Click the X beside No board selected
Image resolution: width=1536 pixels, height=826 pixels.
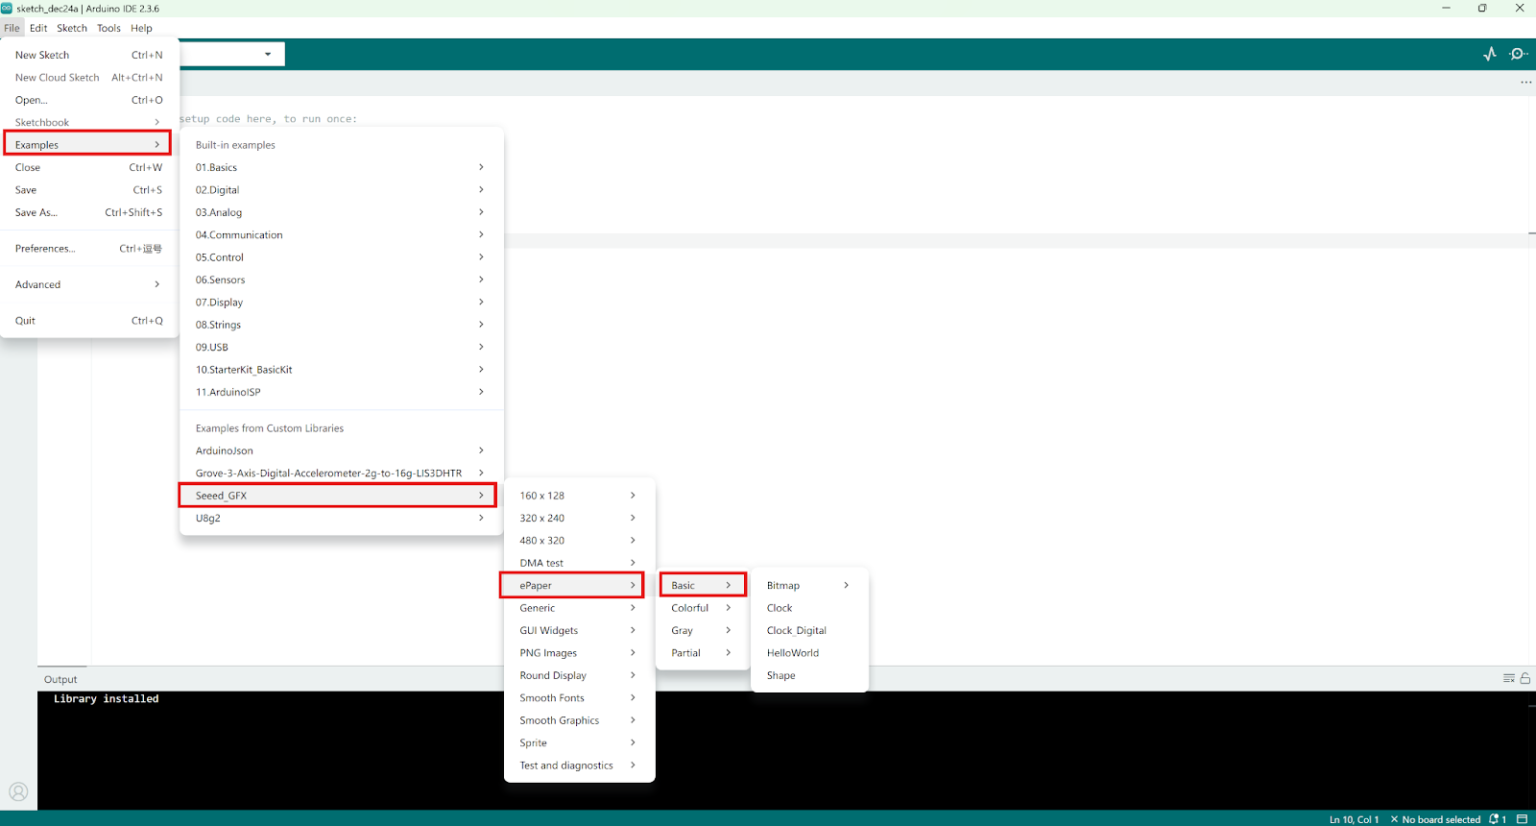pos(1394,819)
